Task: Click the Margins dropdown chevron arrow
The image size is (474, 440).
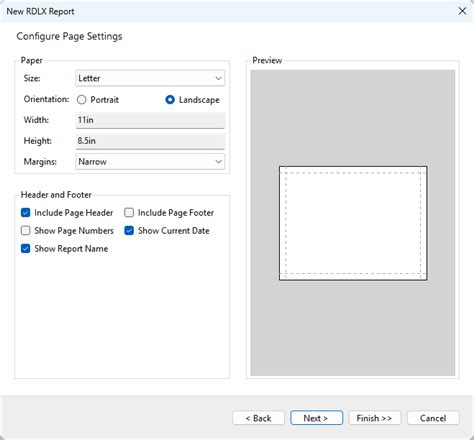Action: pos(218,162)
